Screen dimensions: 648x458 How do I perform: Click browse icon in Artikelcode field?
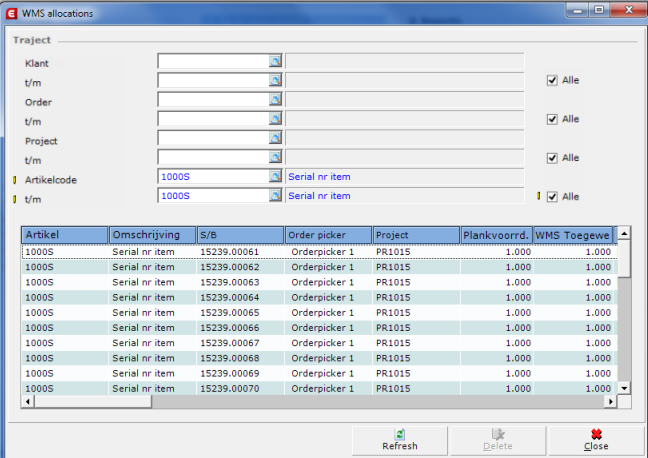click(x=275, y=177)
